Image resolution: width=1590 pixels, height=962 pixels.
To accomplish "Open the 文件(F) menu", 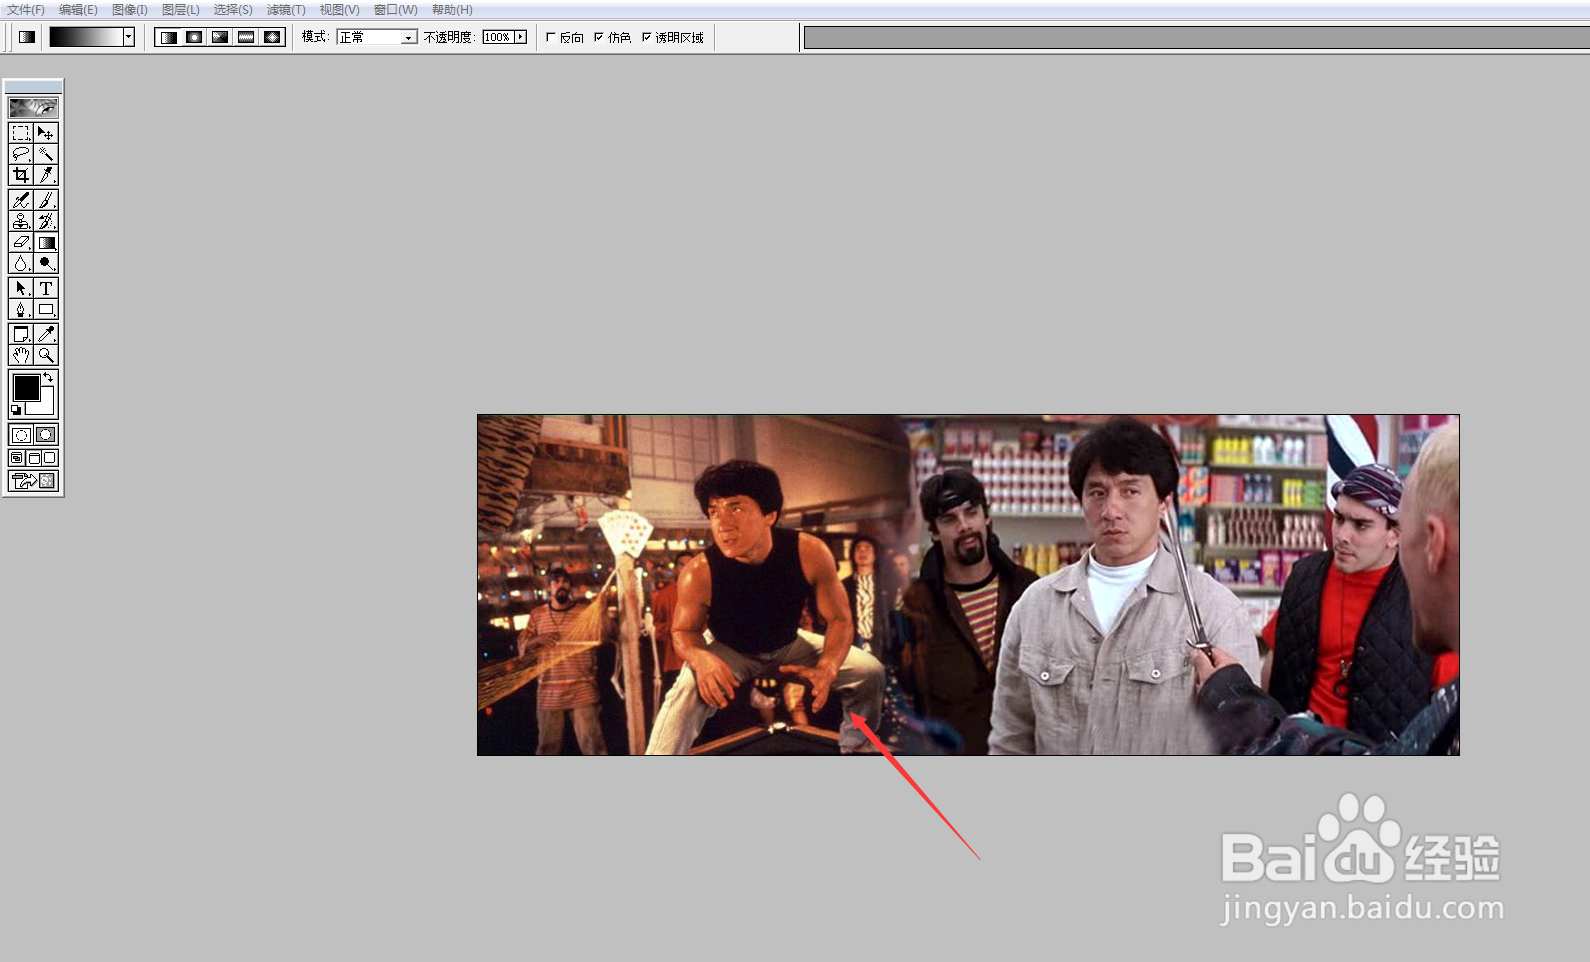I will (26, 10).
